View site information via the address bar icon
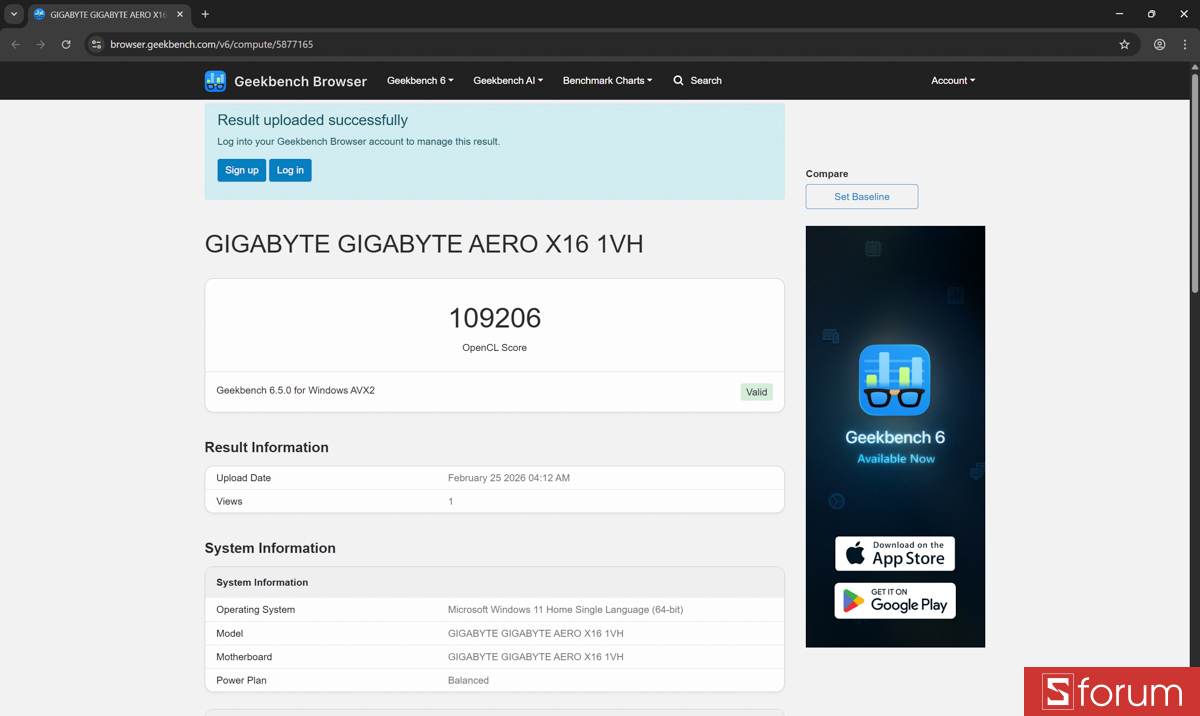Viewport: 1200px width, 716px height. tap(97, 44)
